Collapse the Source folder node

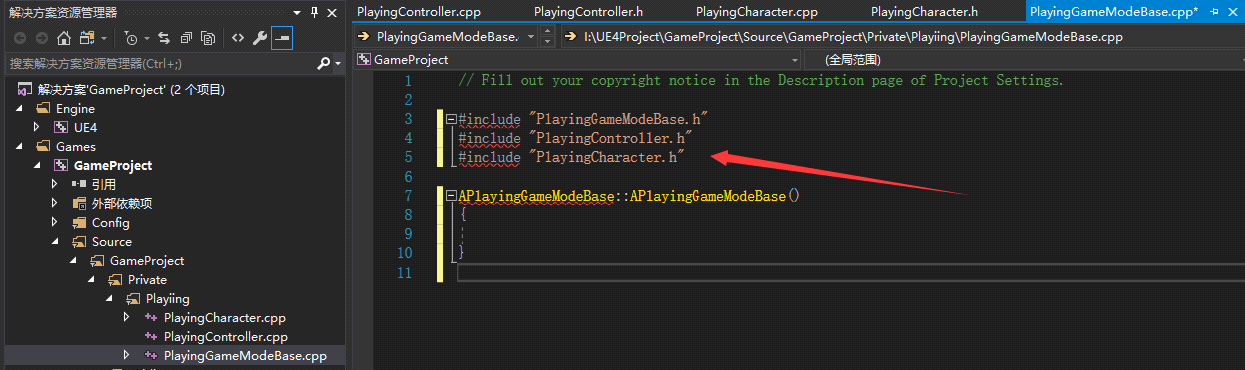coord(55,242)
